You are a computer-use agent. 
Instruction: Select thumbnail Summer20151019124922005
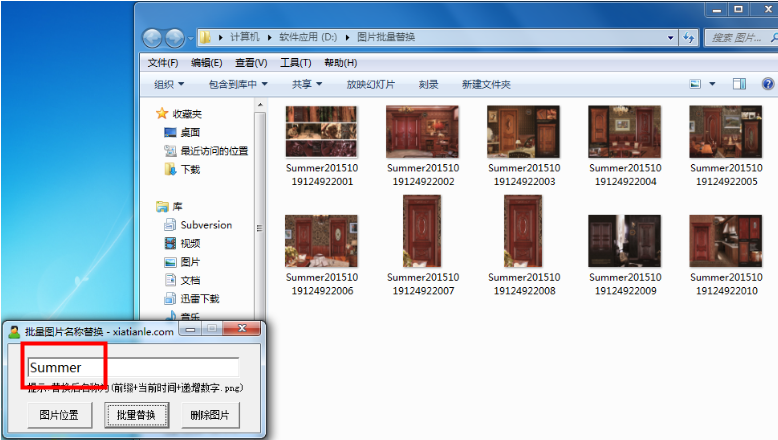726,131
